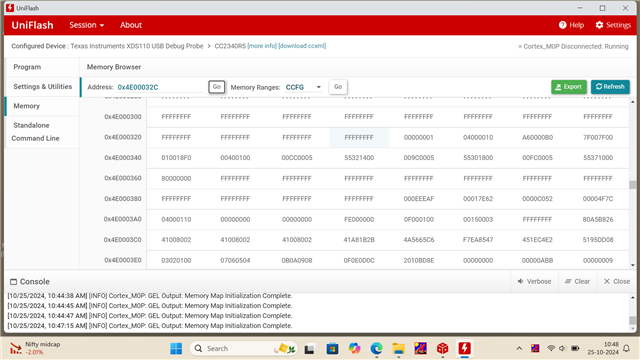The height and width of the screenshot is (360, 640).
Task: Select cell 010018F0
Action: click(x=176, y=158)
